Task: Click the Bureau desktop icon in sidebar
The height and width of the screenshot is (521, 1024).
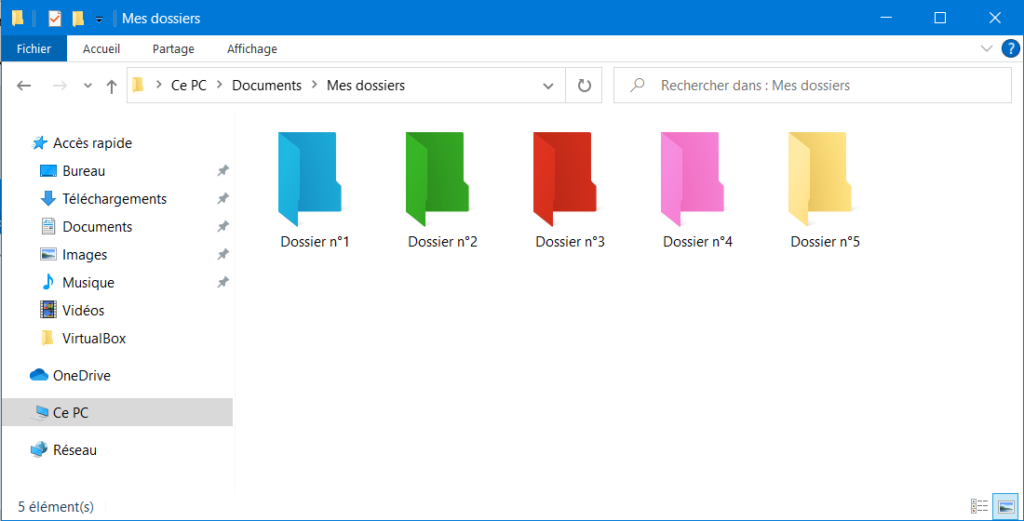Action: [x=48, y=171]
